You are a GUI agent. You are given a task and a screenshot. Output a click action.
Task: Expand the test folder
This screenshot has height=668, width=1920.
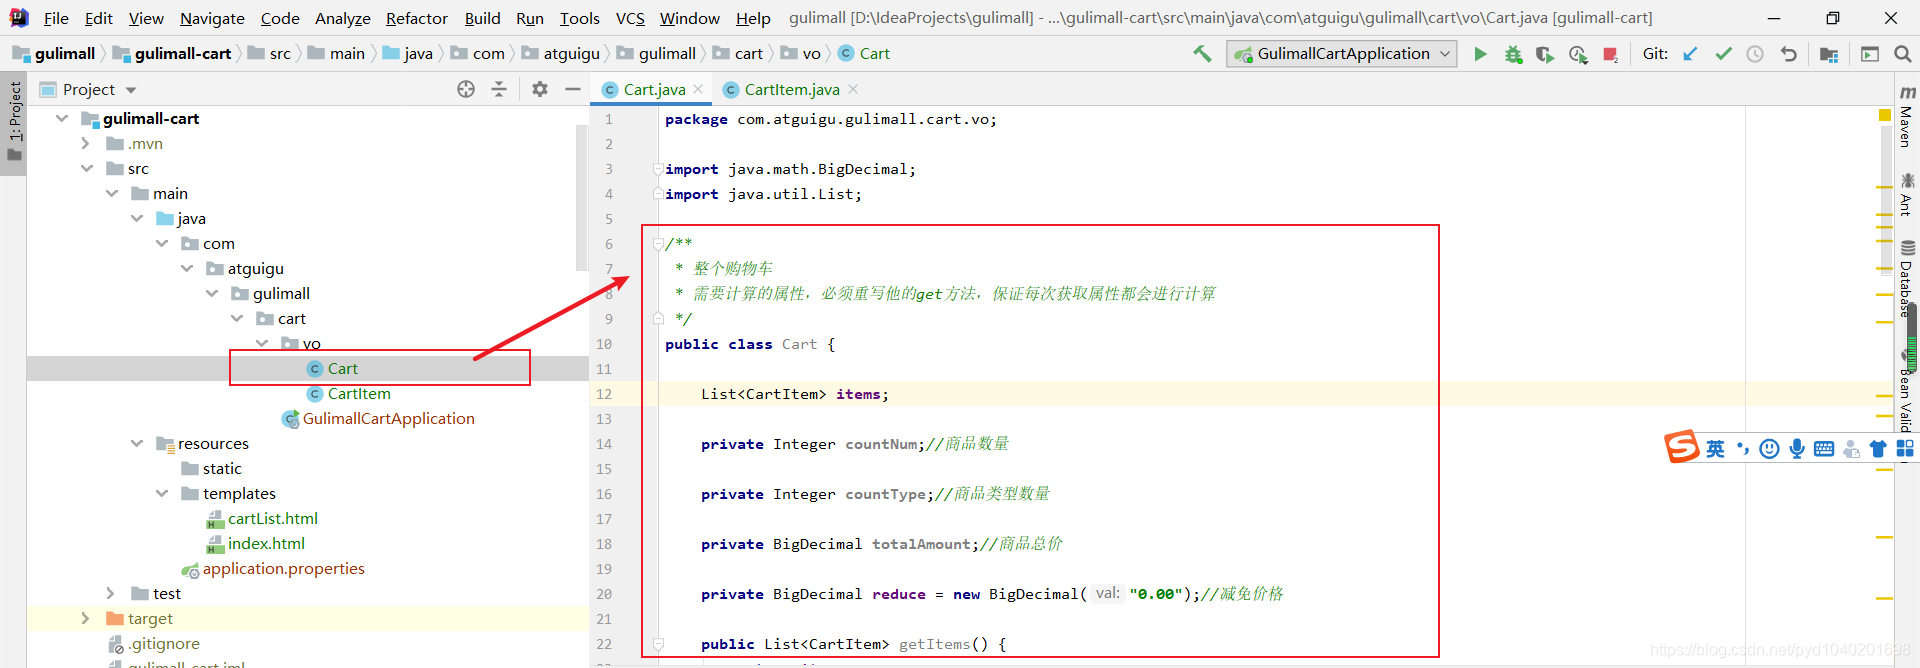112,593
